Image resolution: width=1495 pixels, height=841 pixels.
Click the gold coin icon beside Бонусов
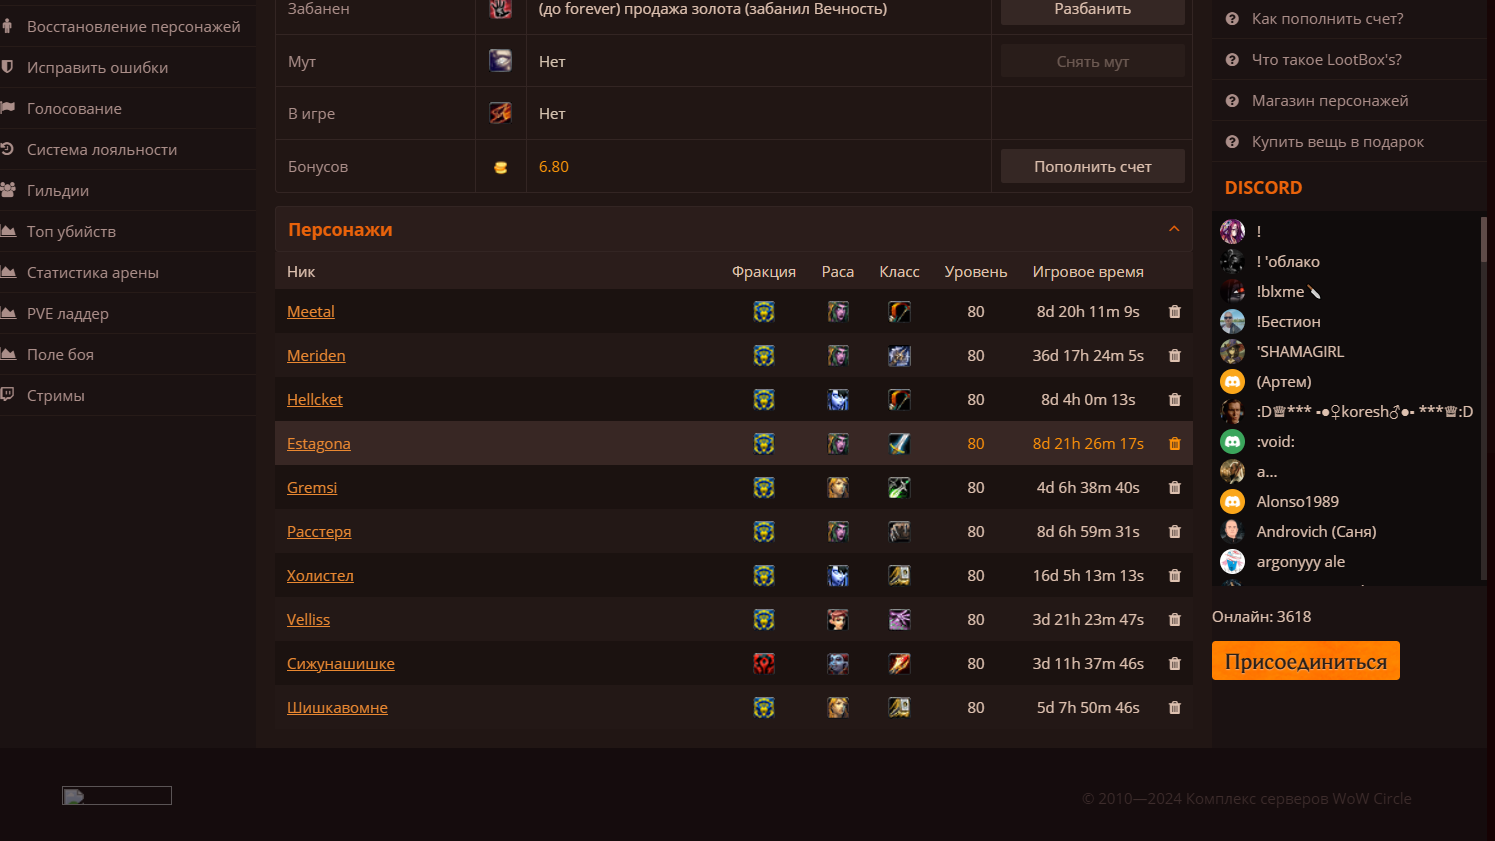pos(501,167)
